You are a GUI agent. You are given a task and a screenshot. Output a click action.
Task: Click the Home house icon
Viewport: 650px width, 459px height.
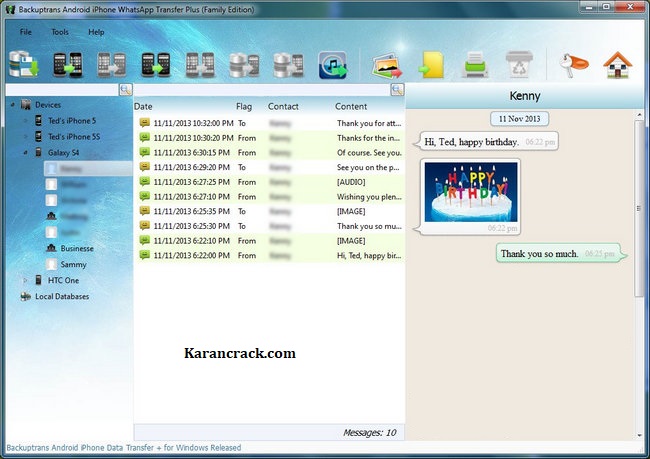[617, 65]
